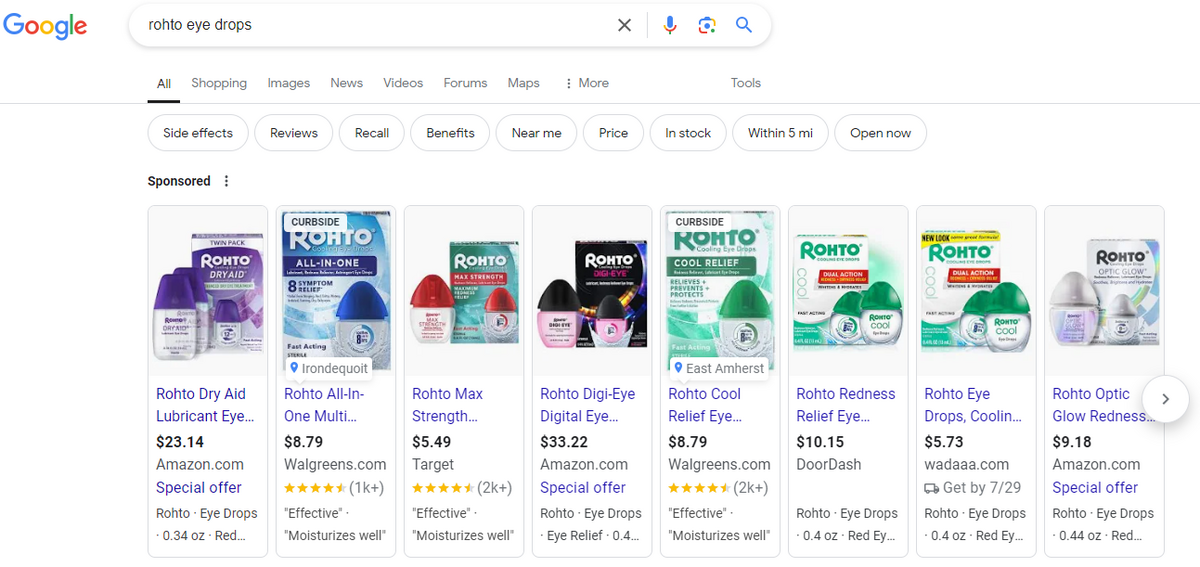Select the Side effects filter chip
This screenshot has width=1200, height=567.
coord(198,133)
